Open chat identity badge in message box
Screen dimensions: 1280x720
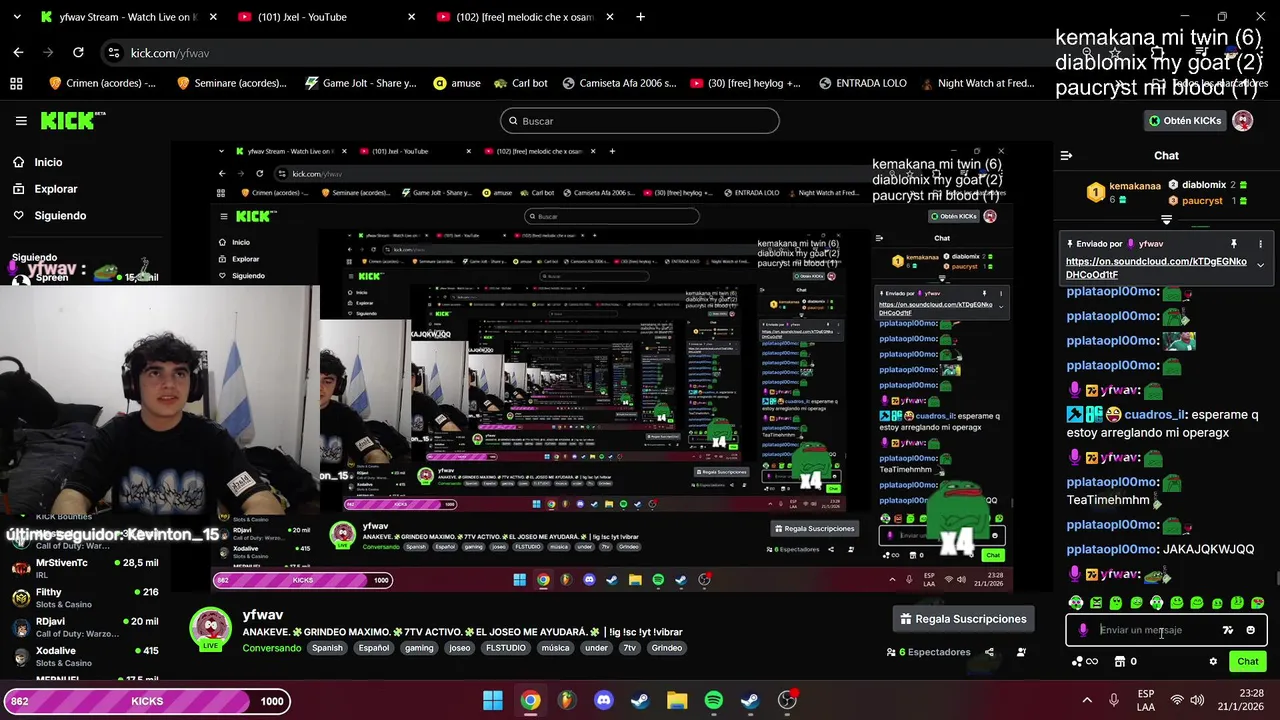[1083, 630]
